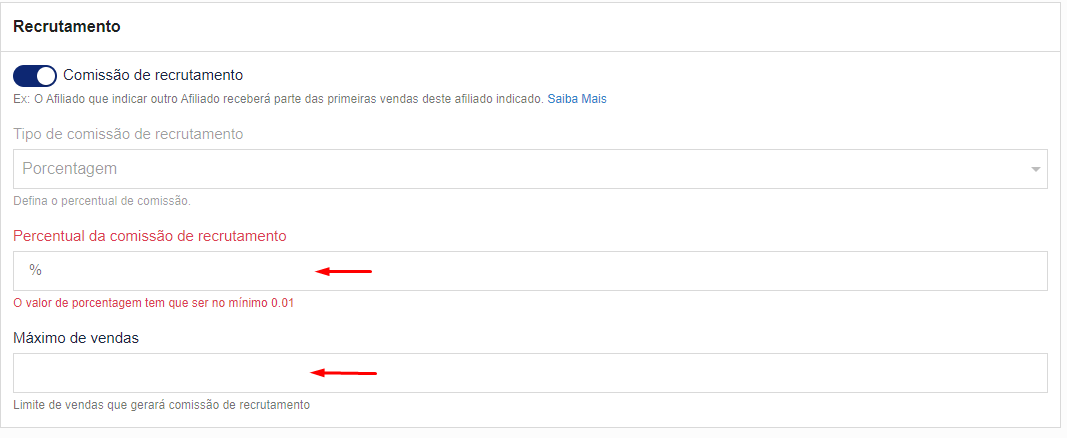Click the Ex: O Afiliado example description
1067x438 pixels.
[x=279, y=99]
